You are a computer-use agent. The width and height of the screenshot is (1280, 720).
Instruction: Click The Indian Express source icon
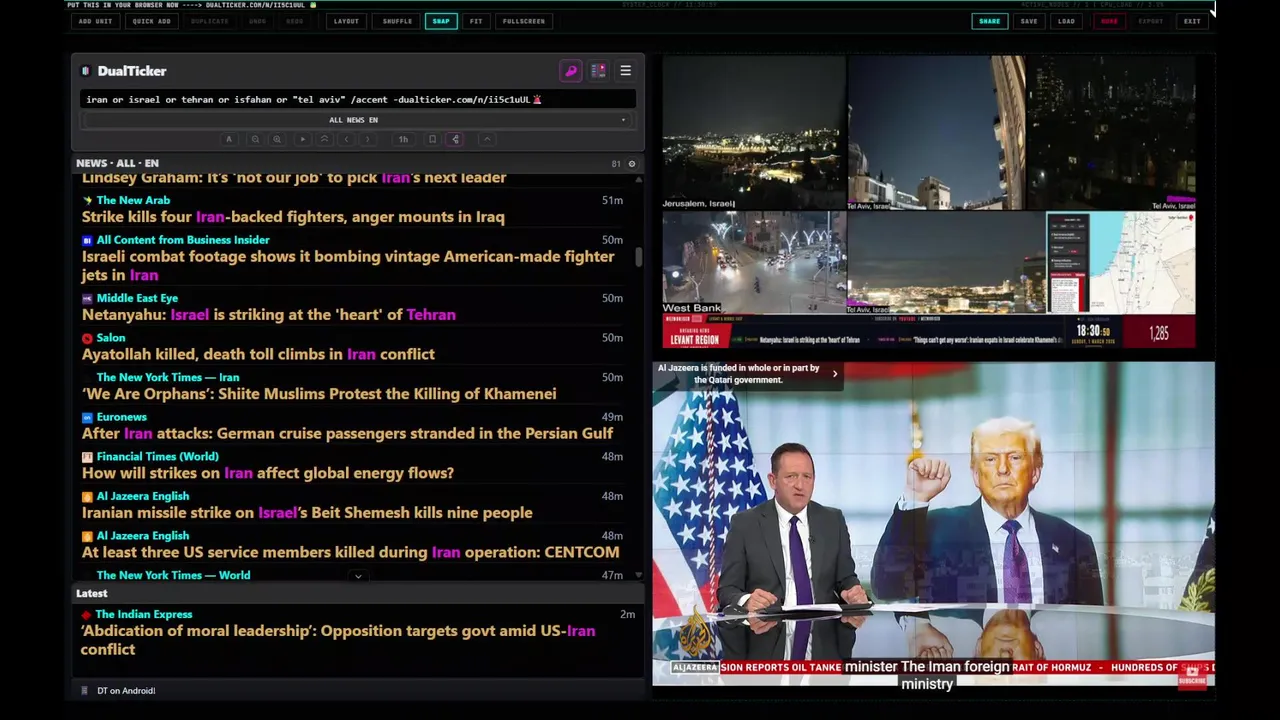click(x=87, y=615)
